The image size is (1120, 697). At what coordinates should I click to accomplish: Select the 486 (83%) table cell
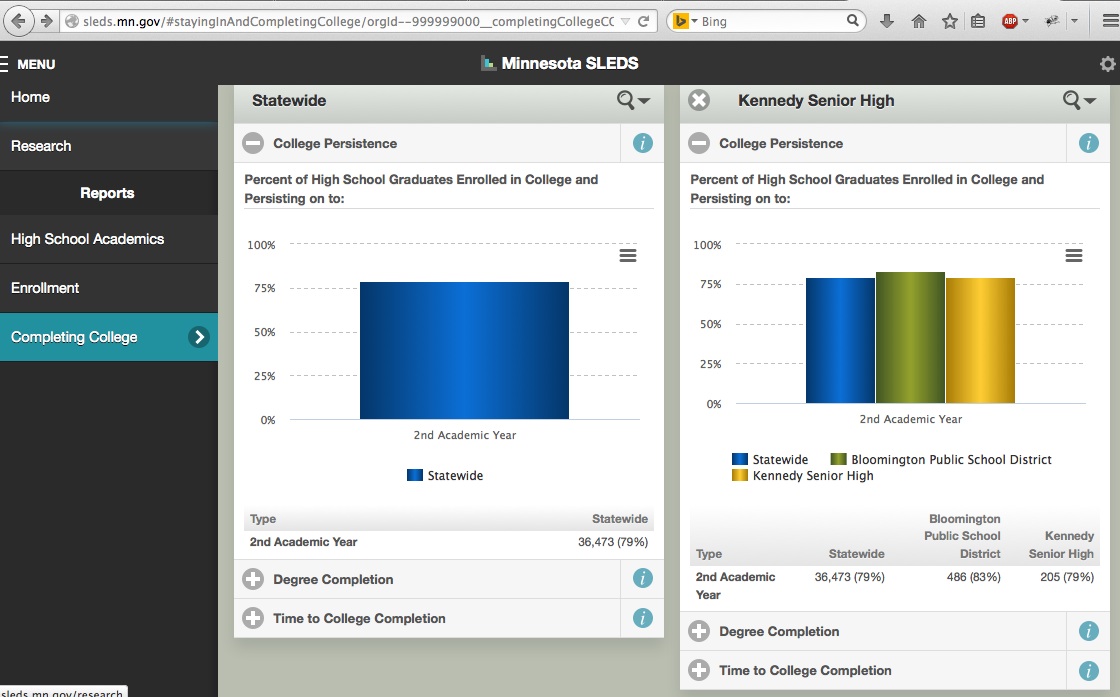click(x=974, y=577)
